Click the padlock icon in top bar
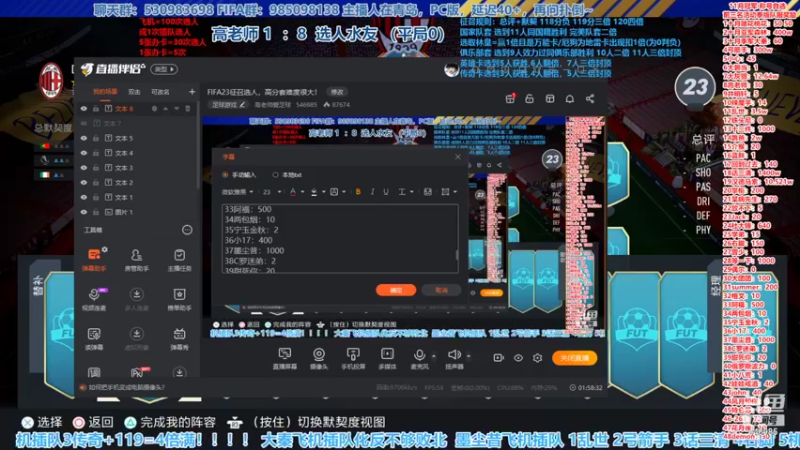This screenshot has height=450, width=800. (530, 98)
